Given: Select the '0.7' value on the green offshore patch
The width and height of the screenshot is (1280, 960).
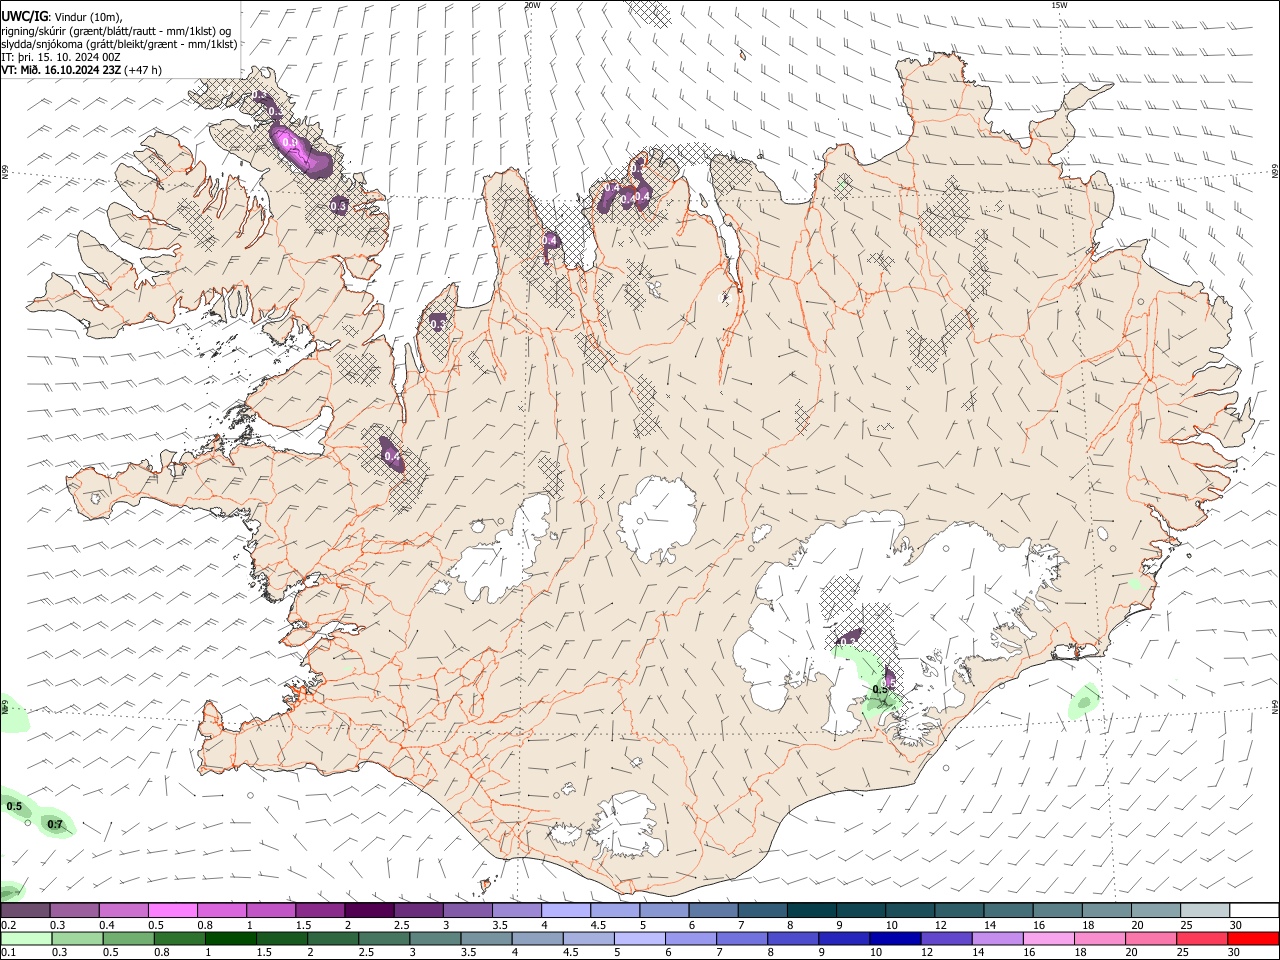Looking at the screenshot, I should [x=56, y=825].
